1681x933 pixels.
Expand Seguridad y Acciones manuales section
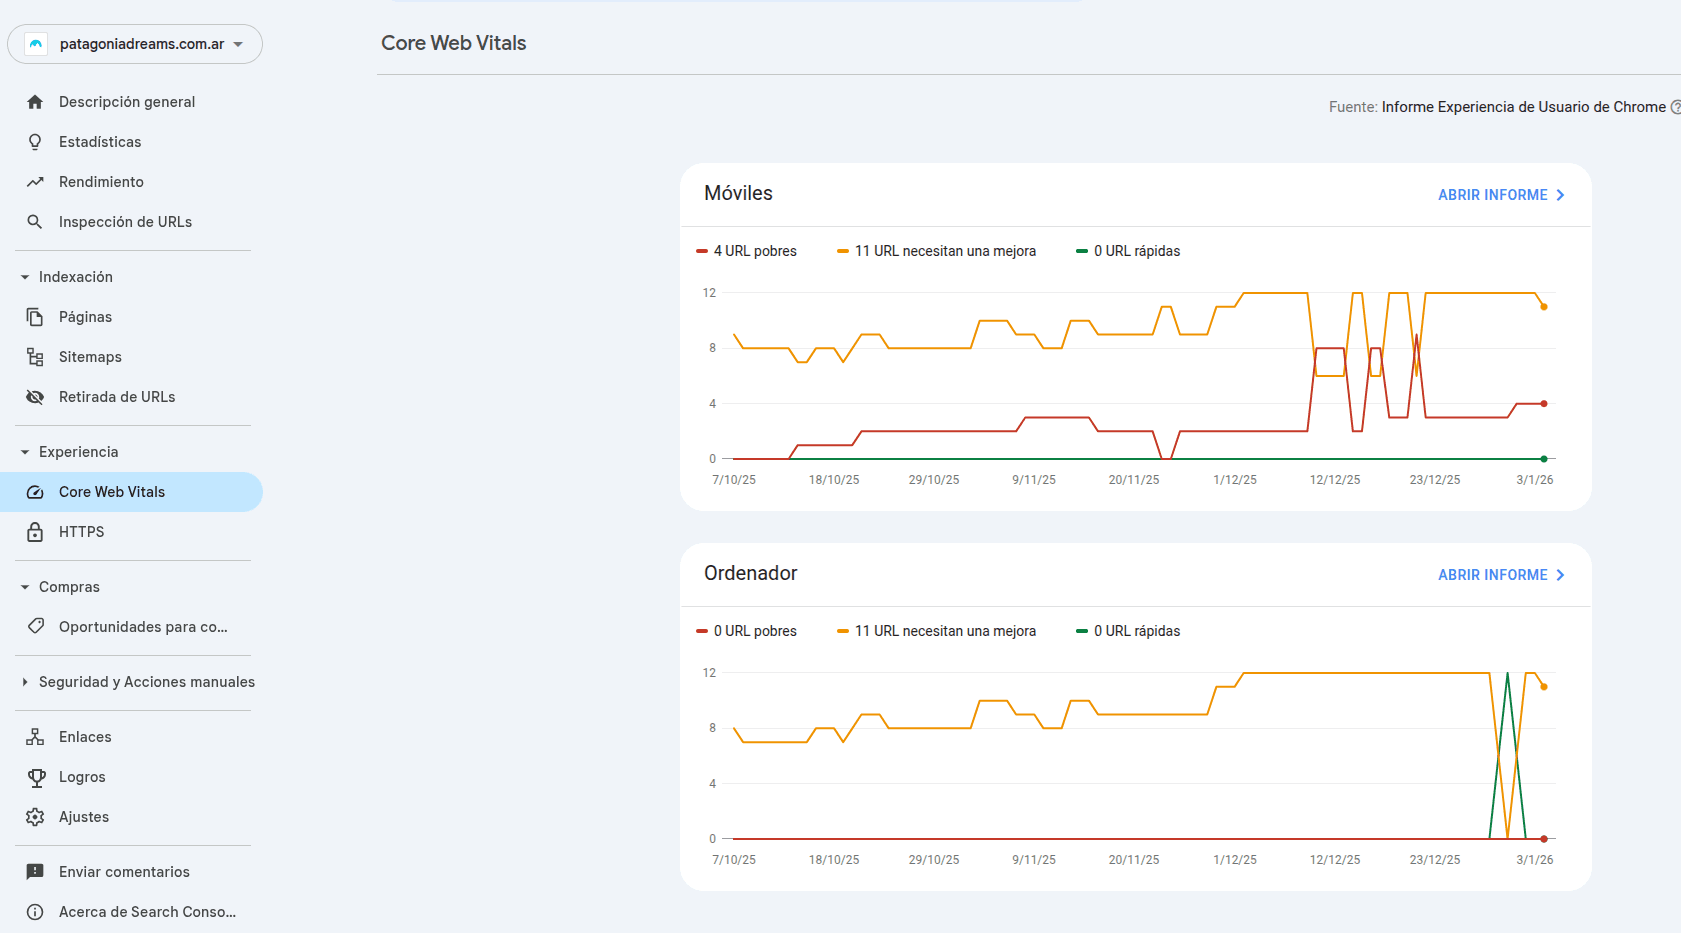[25, 682]
